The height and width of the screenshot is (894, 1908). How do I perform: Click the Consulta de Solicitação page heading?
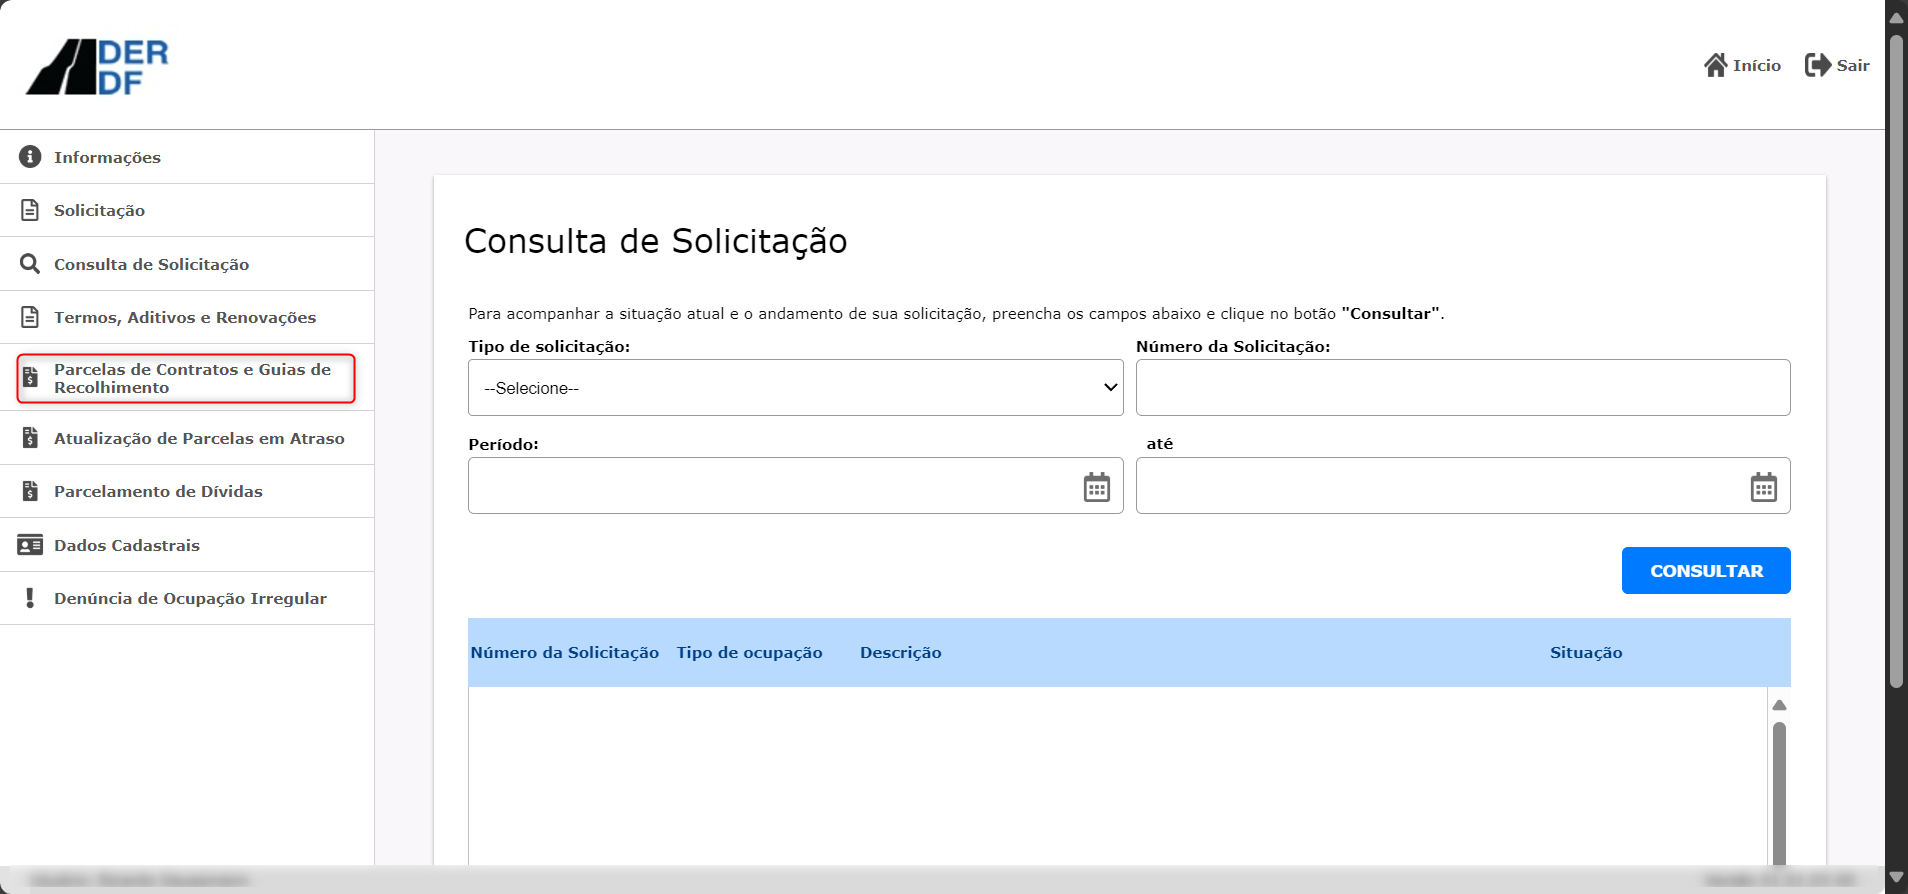pos(656,241)
